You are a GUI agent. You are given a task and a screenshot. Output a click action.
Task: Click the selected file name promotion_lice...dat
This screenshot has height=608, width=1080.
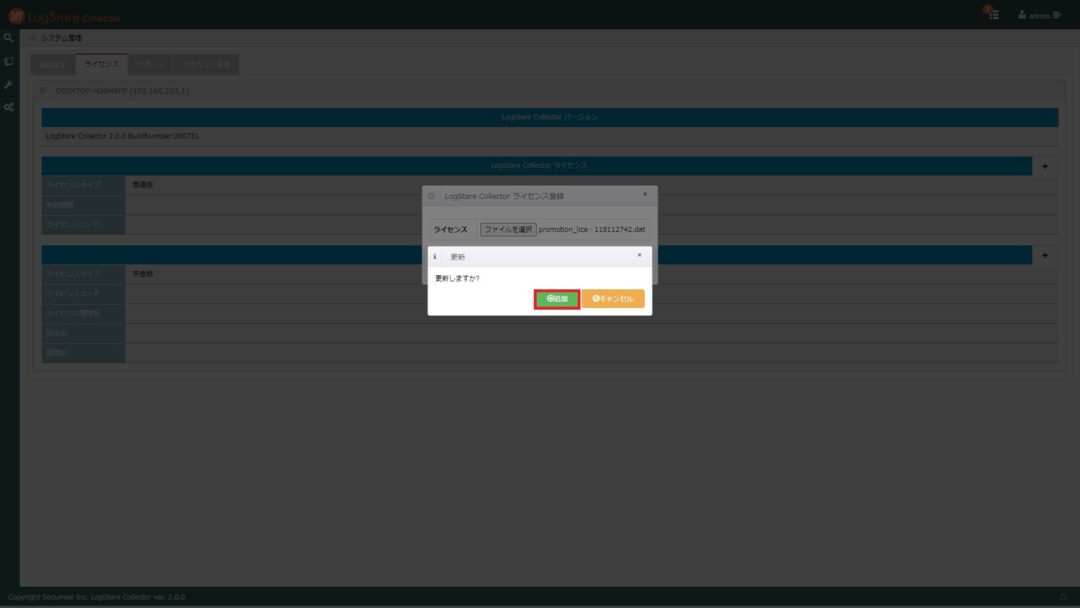(592, 229)
